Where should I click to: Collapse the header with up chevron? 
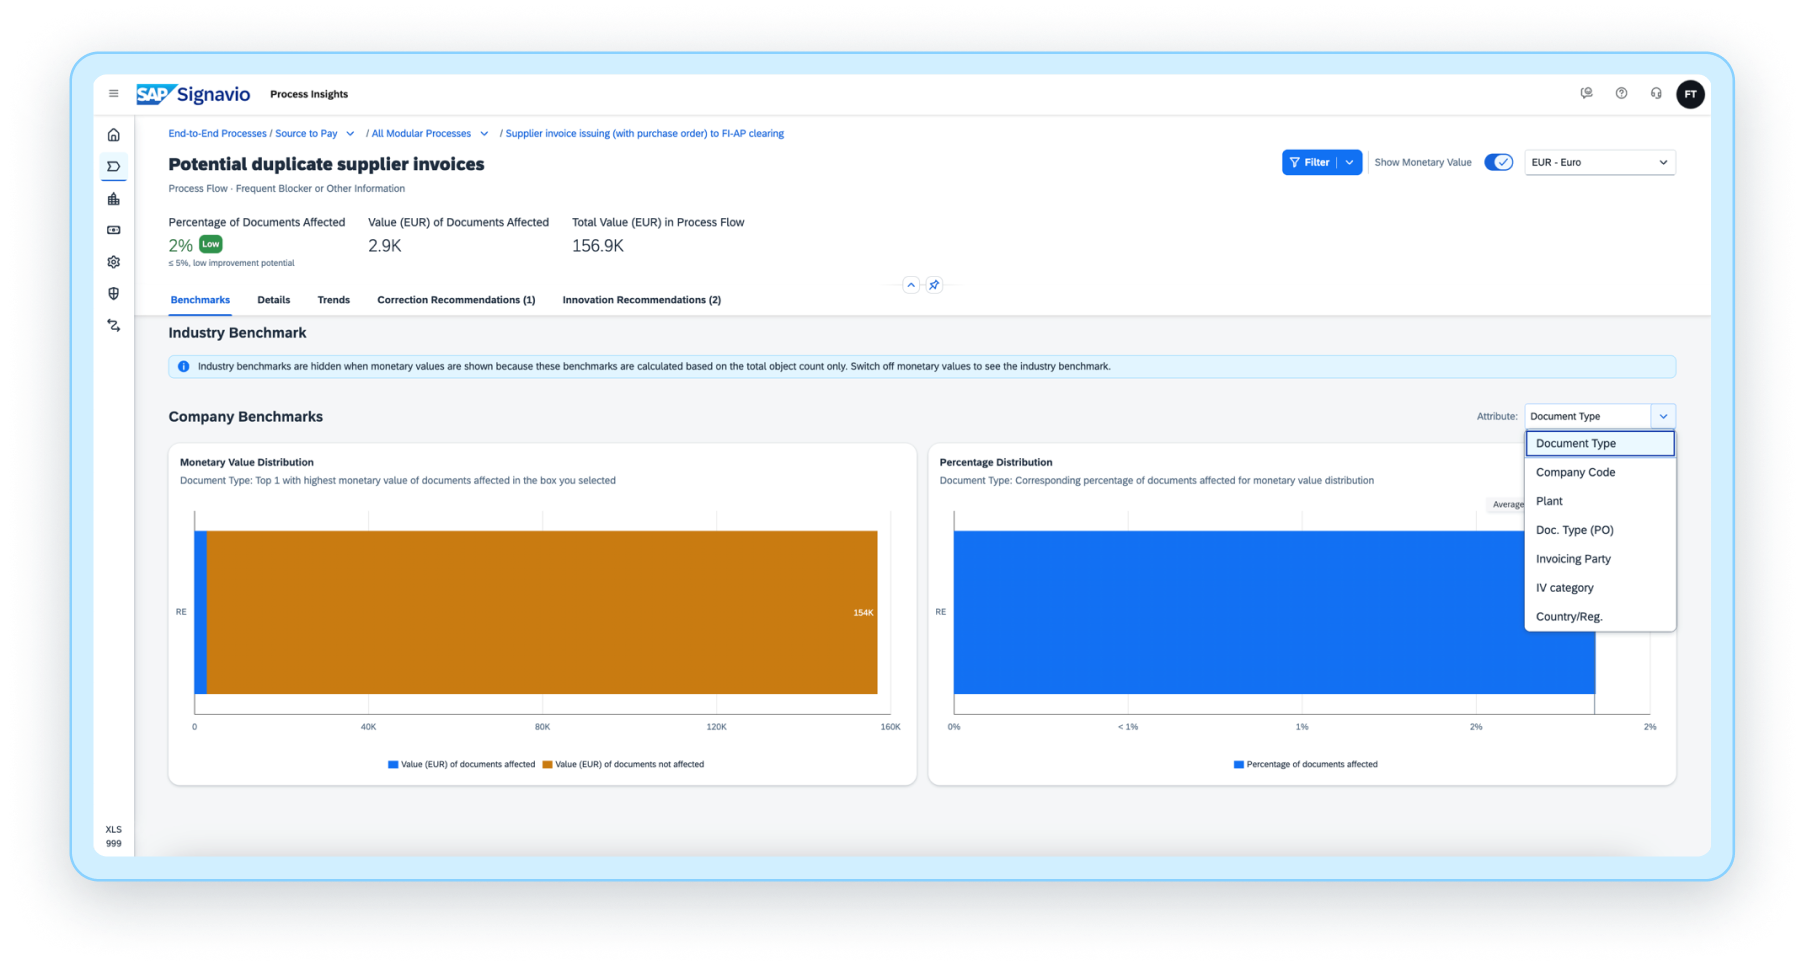911,285
